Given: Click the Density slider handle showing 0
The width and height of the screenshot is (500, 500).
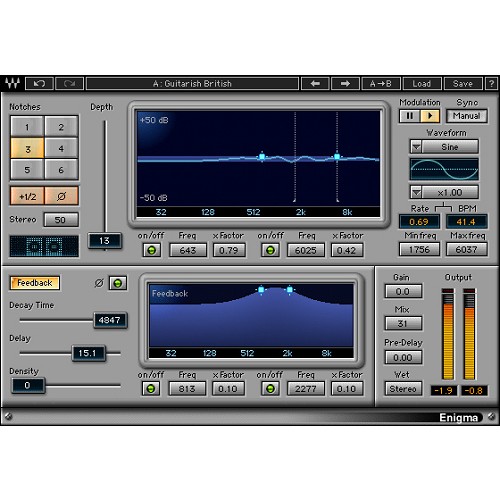Looking at the screenshot, I should pyautogui.click(x=28, y=385).
